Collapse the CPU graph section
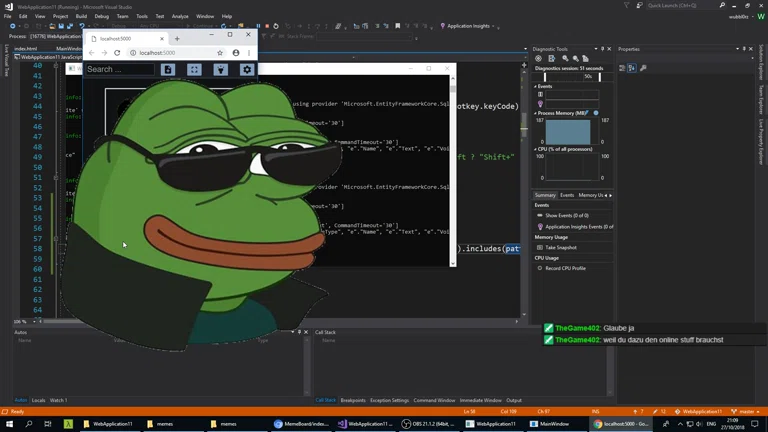 535,149
